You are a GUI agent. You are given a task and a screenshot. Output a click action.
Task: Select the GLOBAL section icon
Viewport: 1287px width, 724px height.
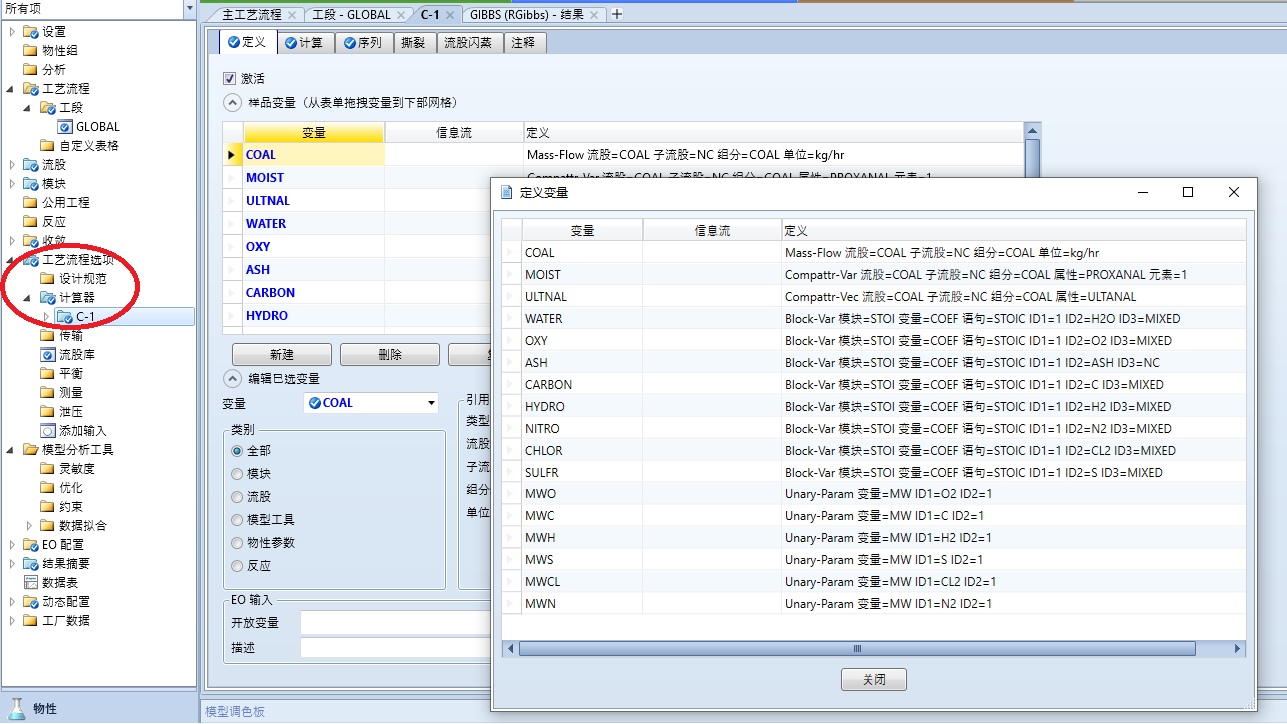65,127
